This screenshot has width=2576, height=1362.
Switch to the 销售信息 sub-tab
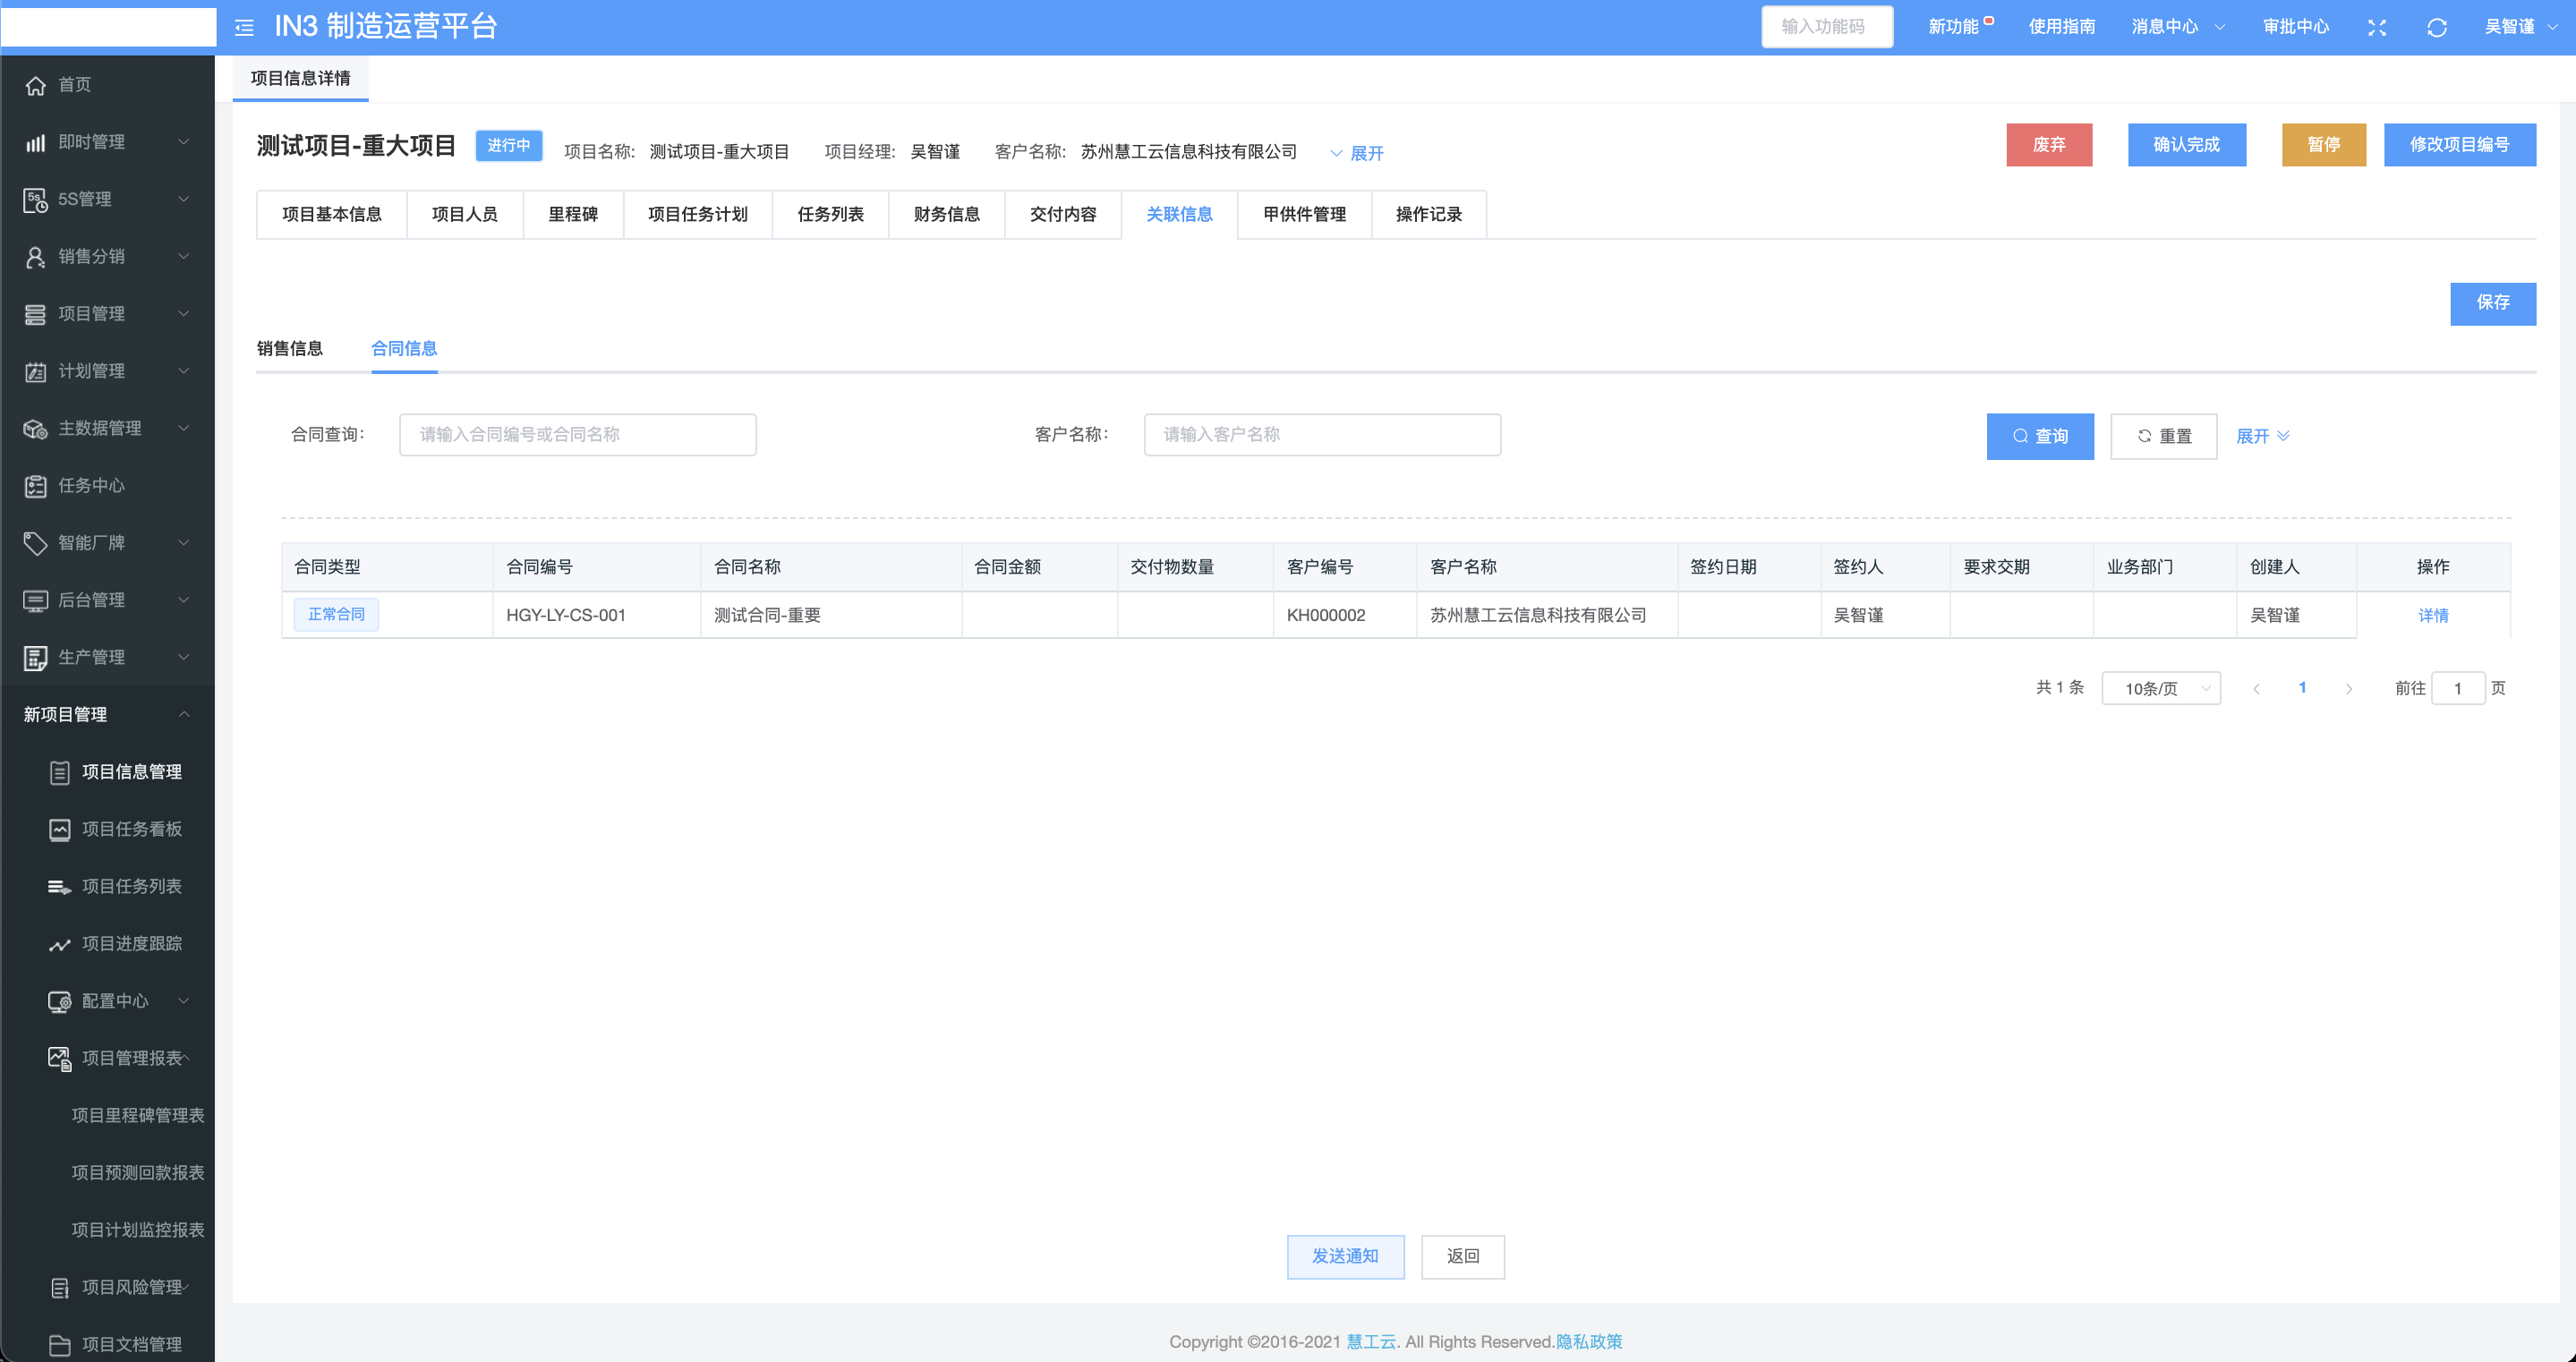tap(290, 348)
